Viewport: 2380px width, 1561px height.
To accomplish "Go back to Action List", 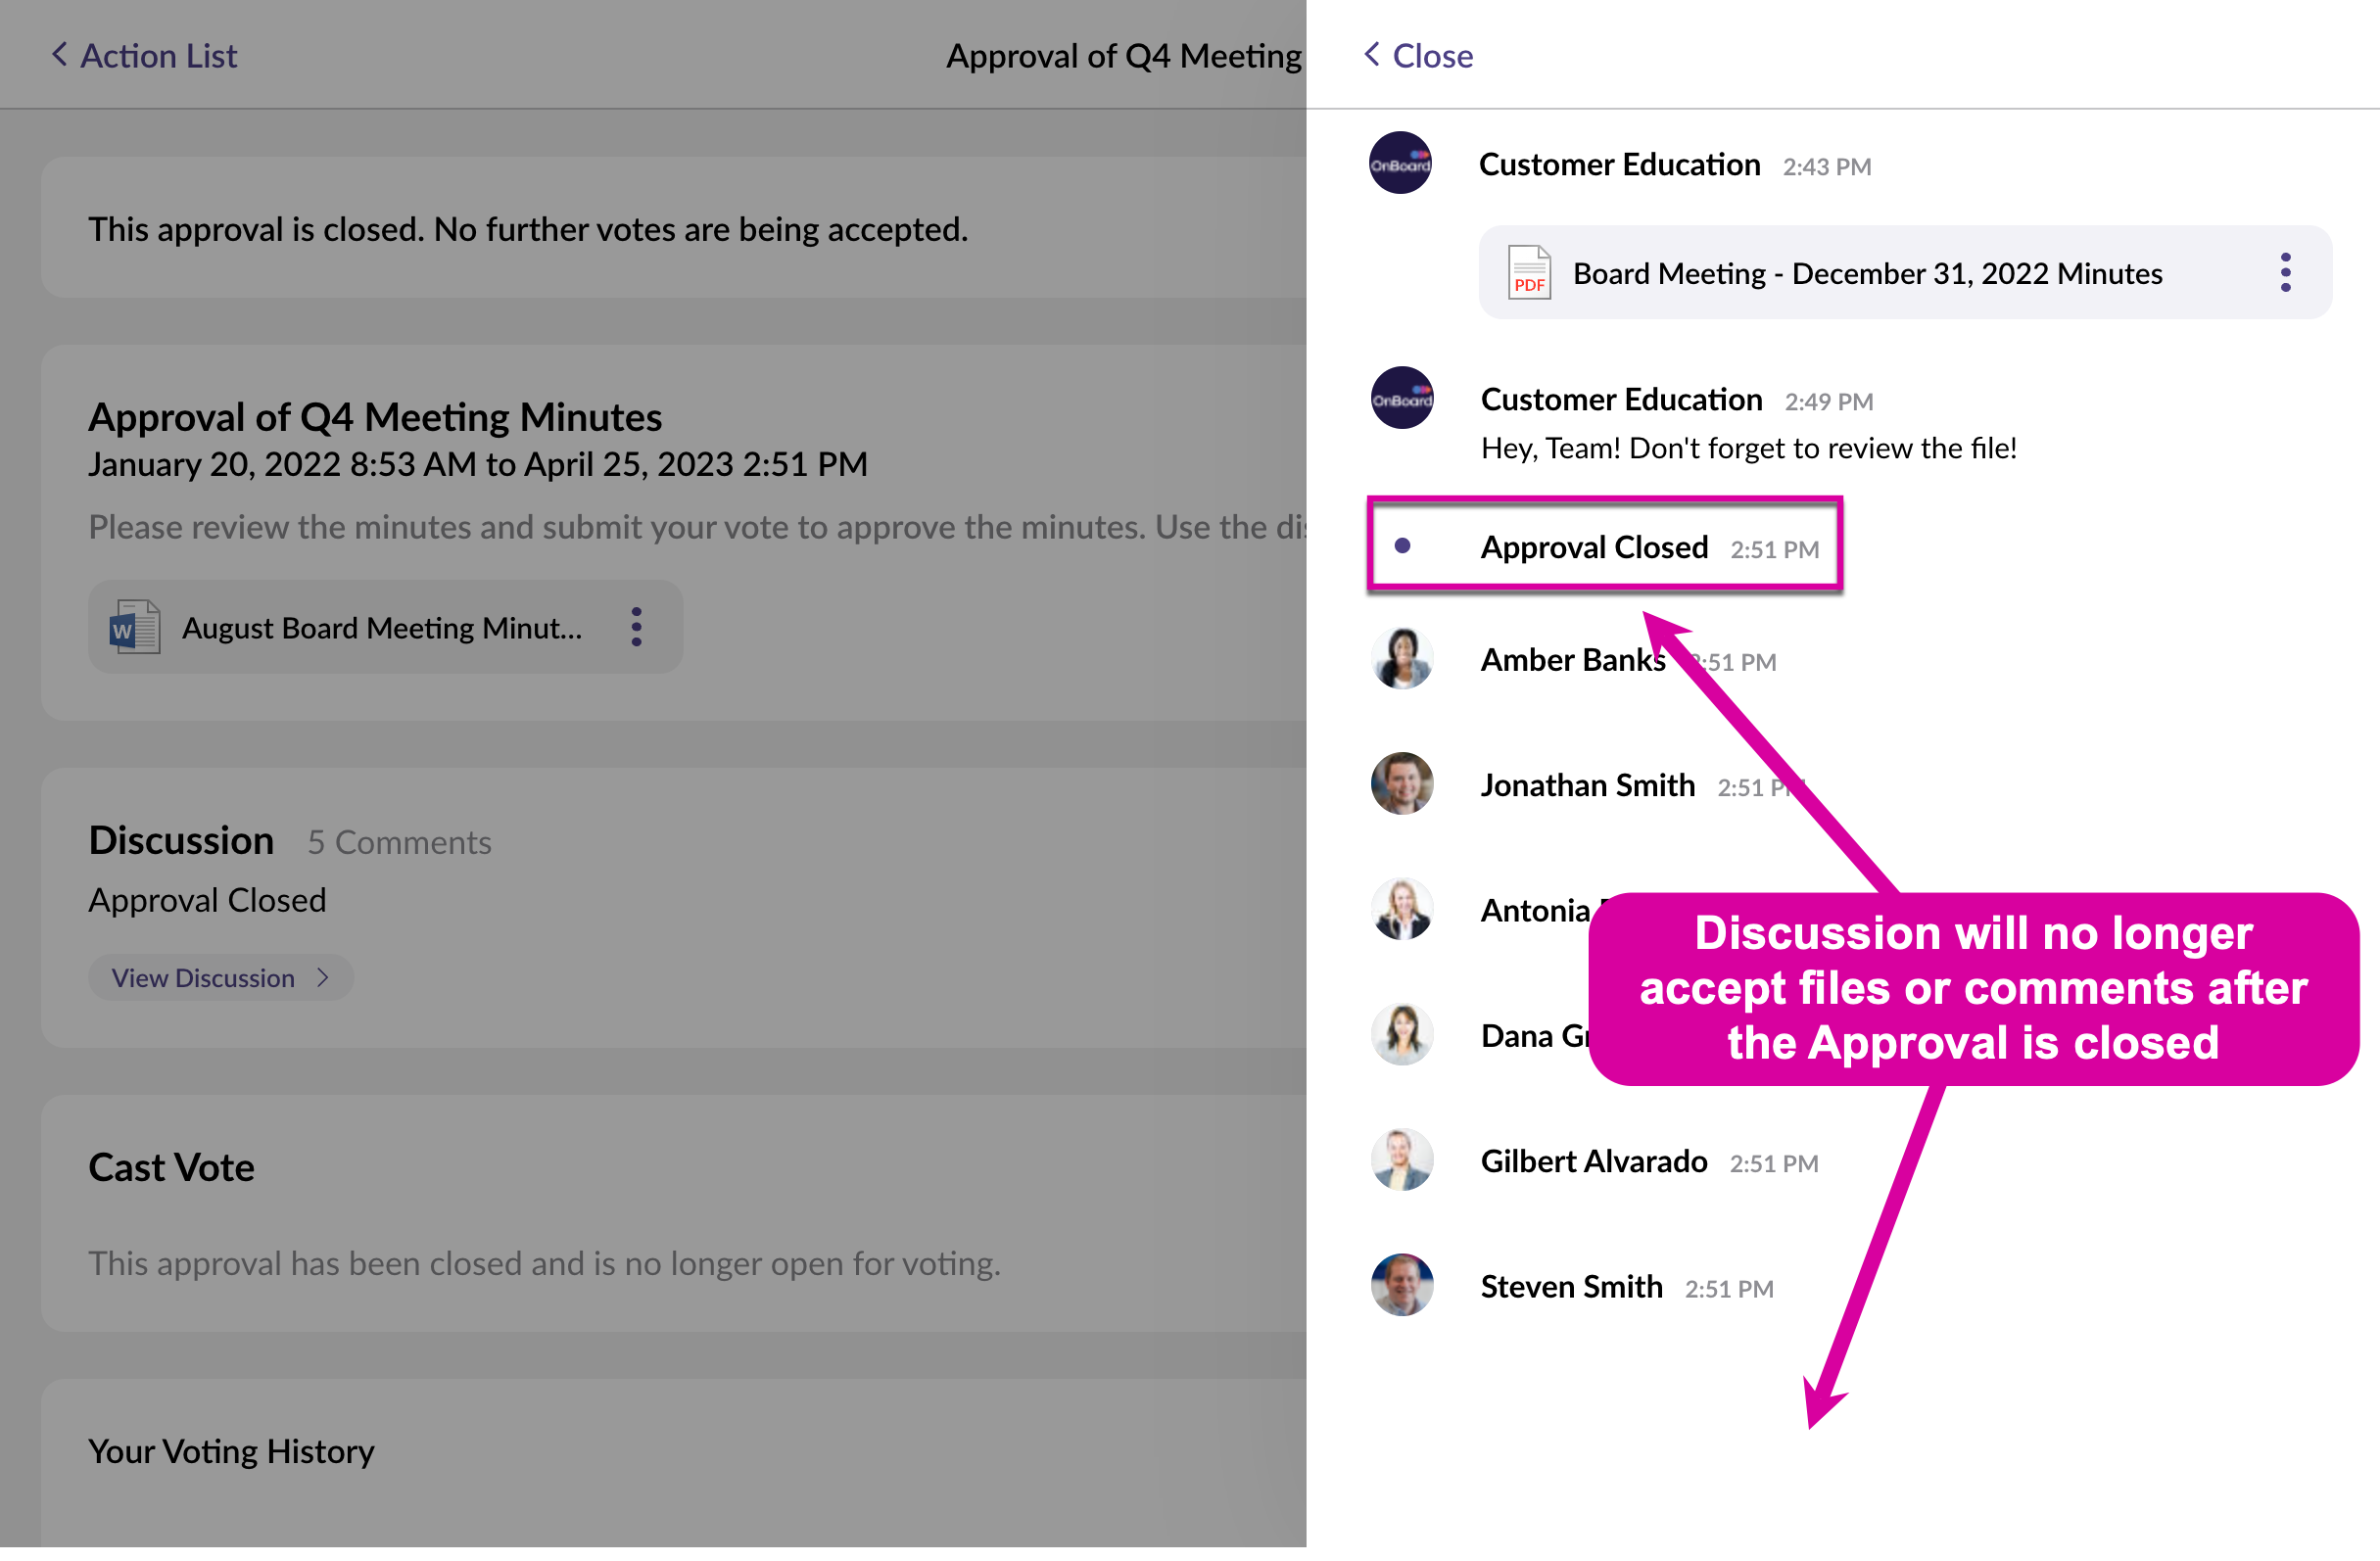I will [144, 56].
